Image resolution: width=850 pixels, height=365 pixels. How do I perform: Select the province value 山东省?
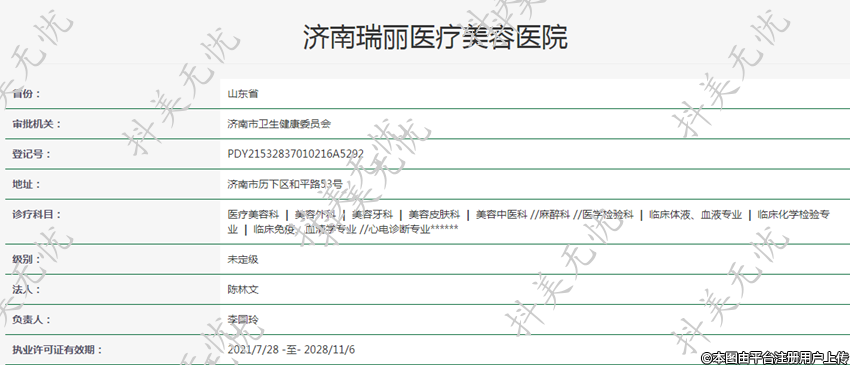[243, 94]
